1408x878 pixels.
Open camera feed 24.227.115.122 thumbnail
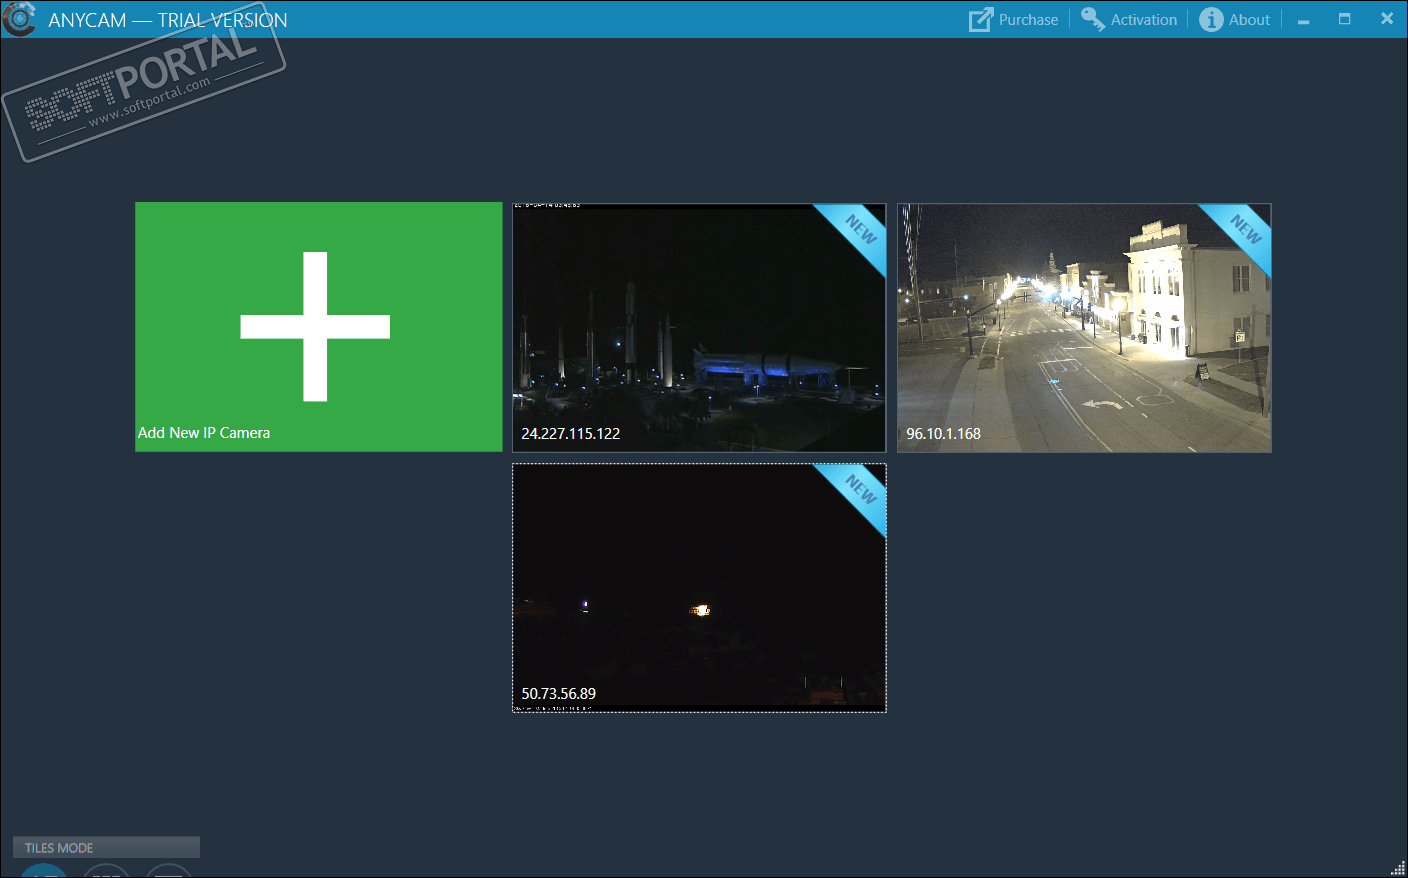pos(699,327)
